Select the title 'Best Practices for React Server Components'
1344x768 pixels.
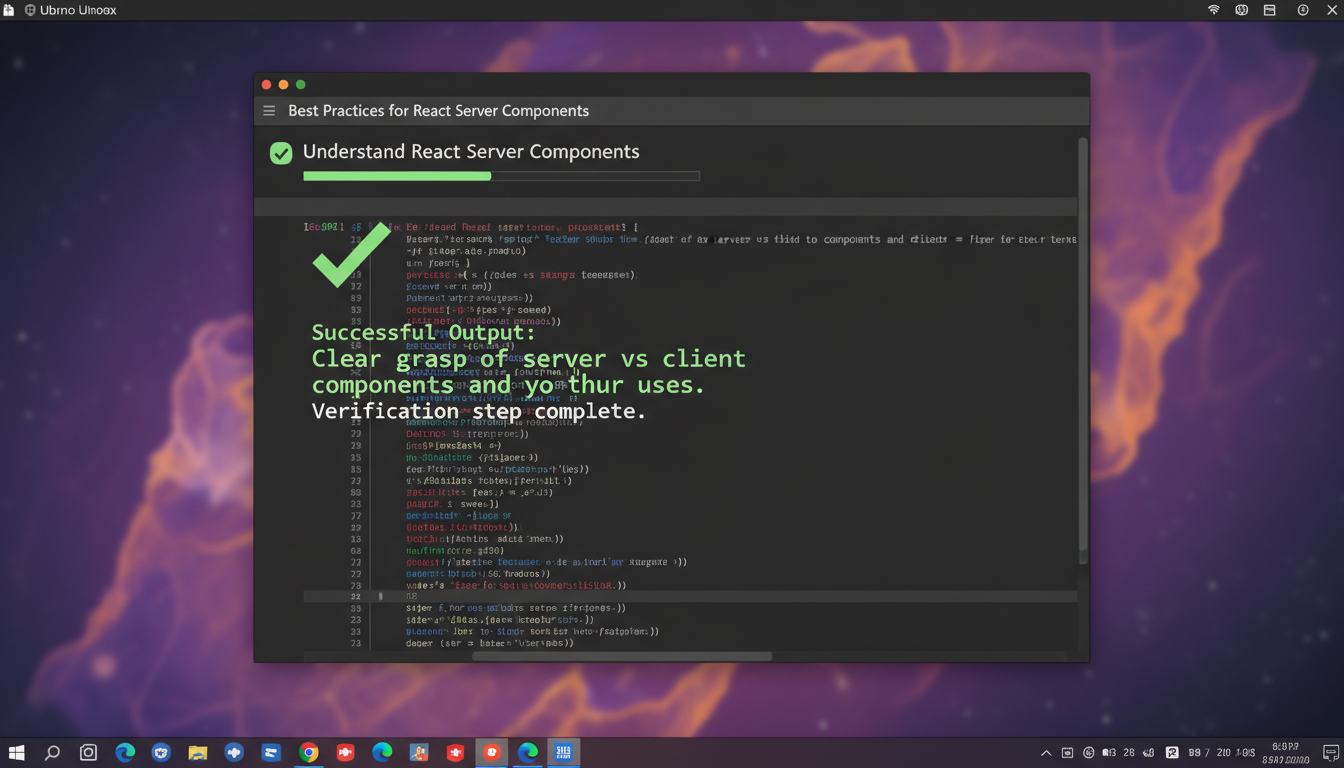(x=438, y=111)
